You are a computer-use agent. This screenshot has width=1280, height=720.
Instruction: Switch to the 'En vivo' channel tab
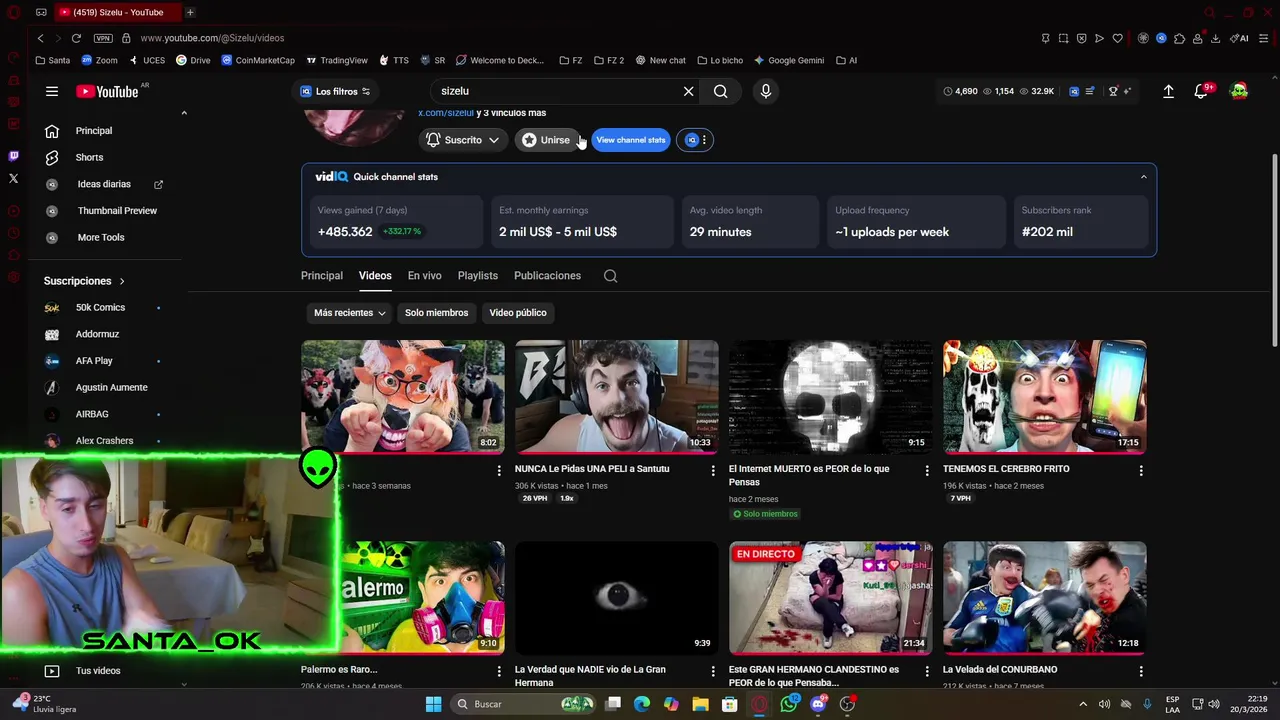424,276
